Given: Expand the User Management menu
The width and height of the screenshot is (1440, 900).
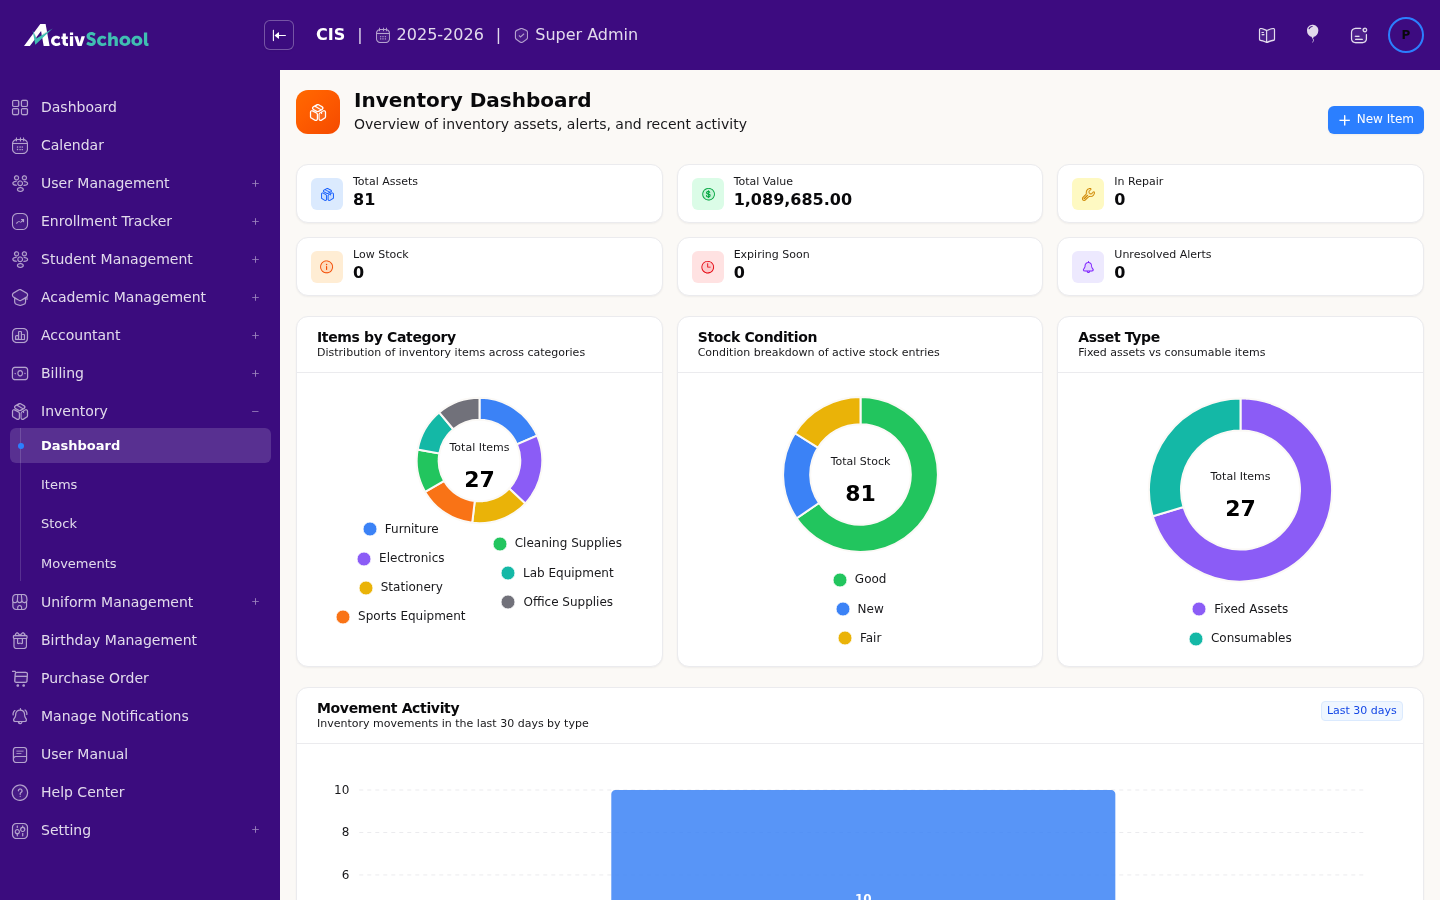Looking at the screenshot, I should (255, 183).
